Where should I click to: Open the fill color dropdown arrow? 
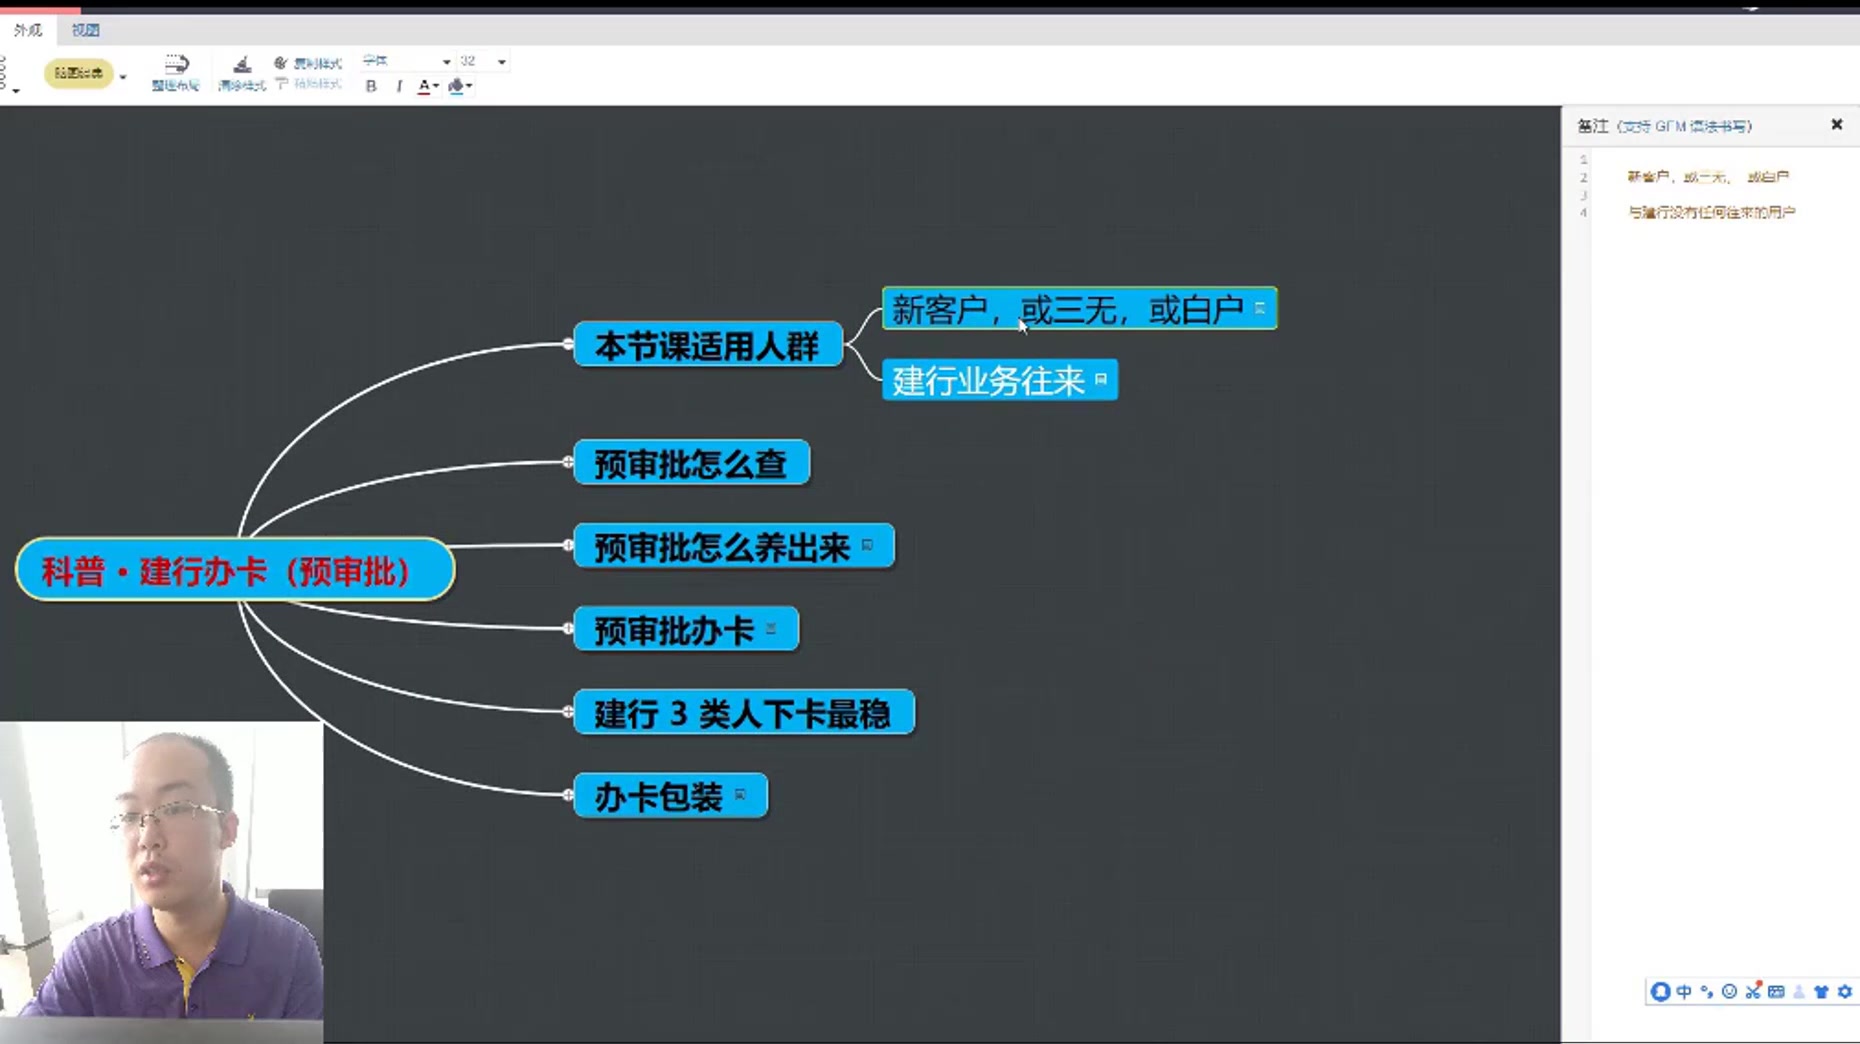point(469,86)
